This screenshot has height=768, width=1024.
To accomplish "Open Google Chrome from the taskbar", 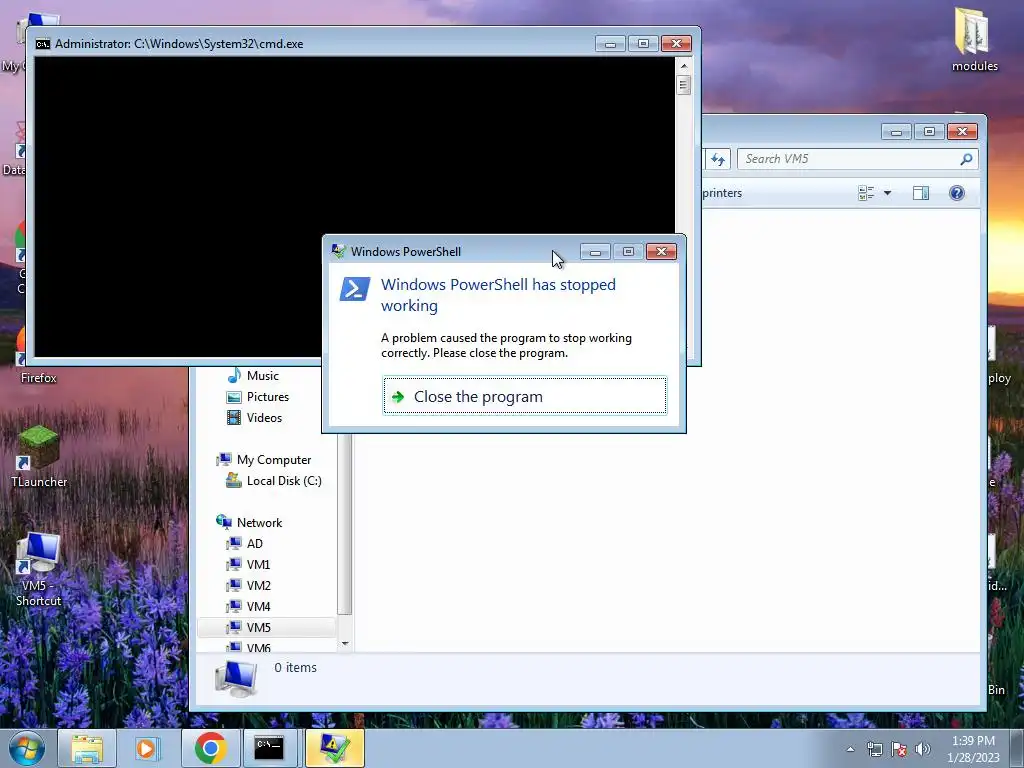I will tap(209, 748).
